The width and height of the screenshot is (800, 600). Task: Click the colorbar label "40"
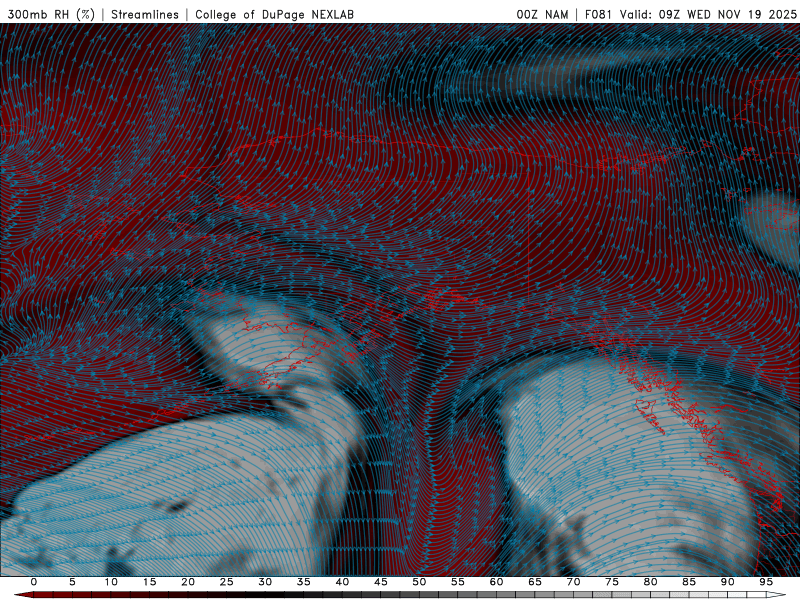[342, 582]
